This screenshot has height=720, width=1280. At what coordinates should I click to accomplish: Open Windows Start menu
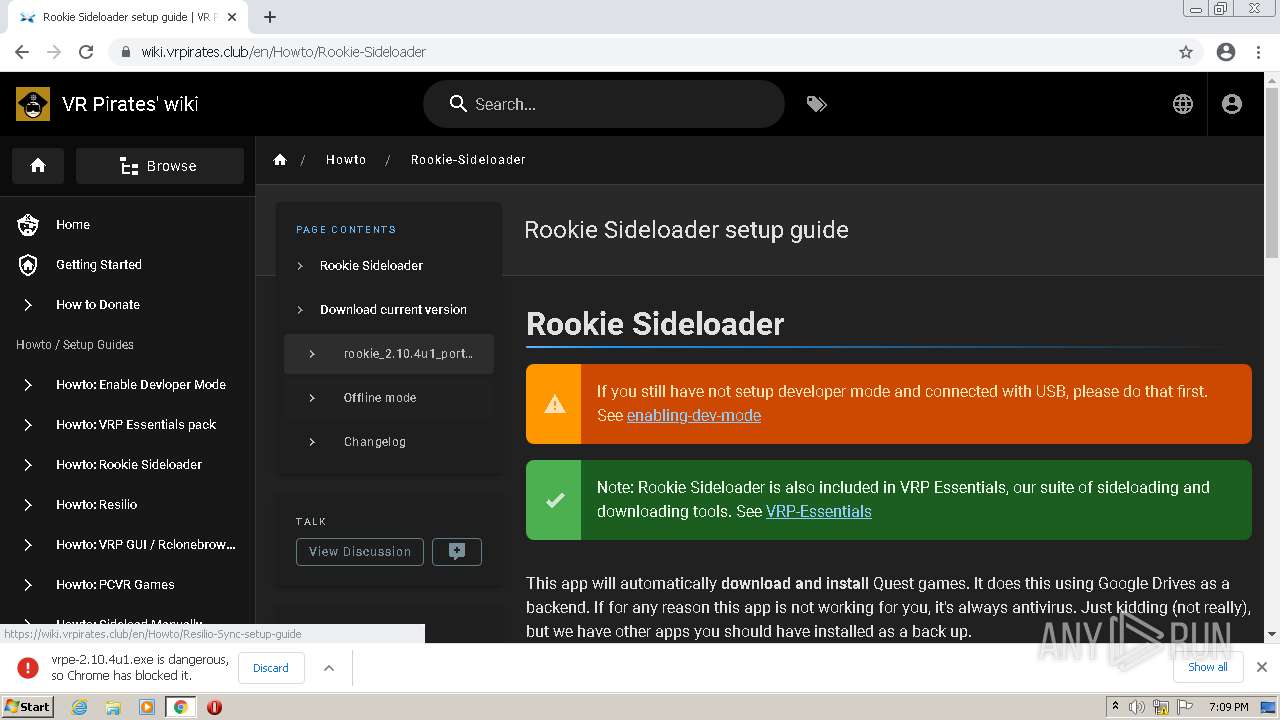click(27, 706)
